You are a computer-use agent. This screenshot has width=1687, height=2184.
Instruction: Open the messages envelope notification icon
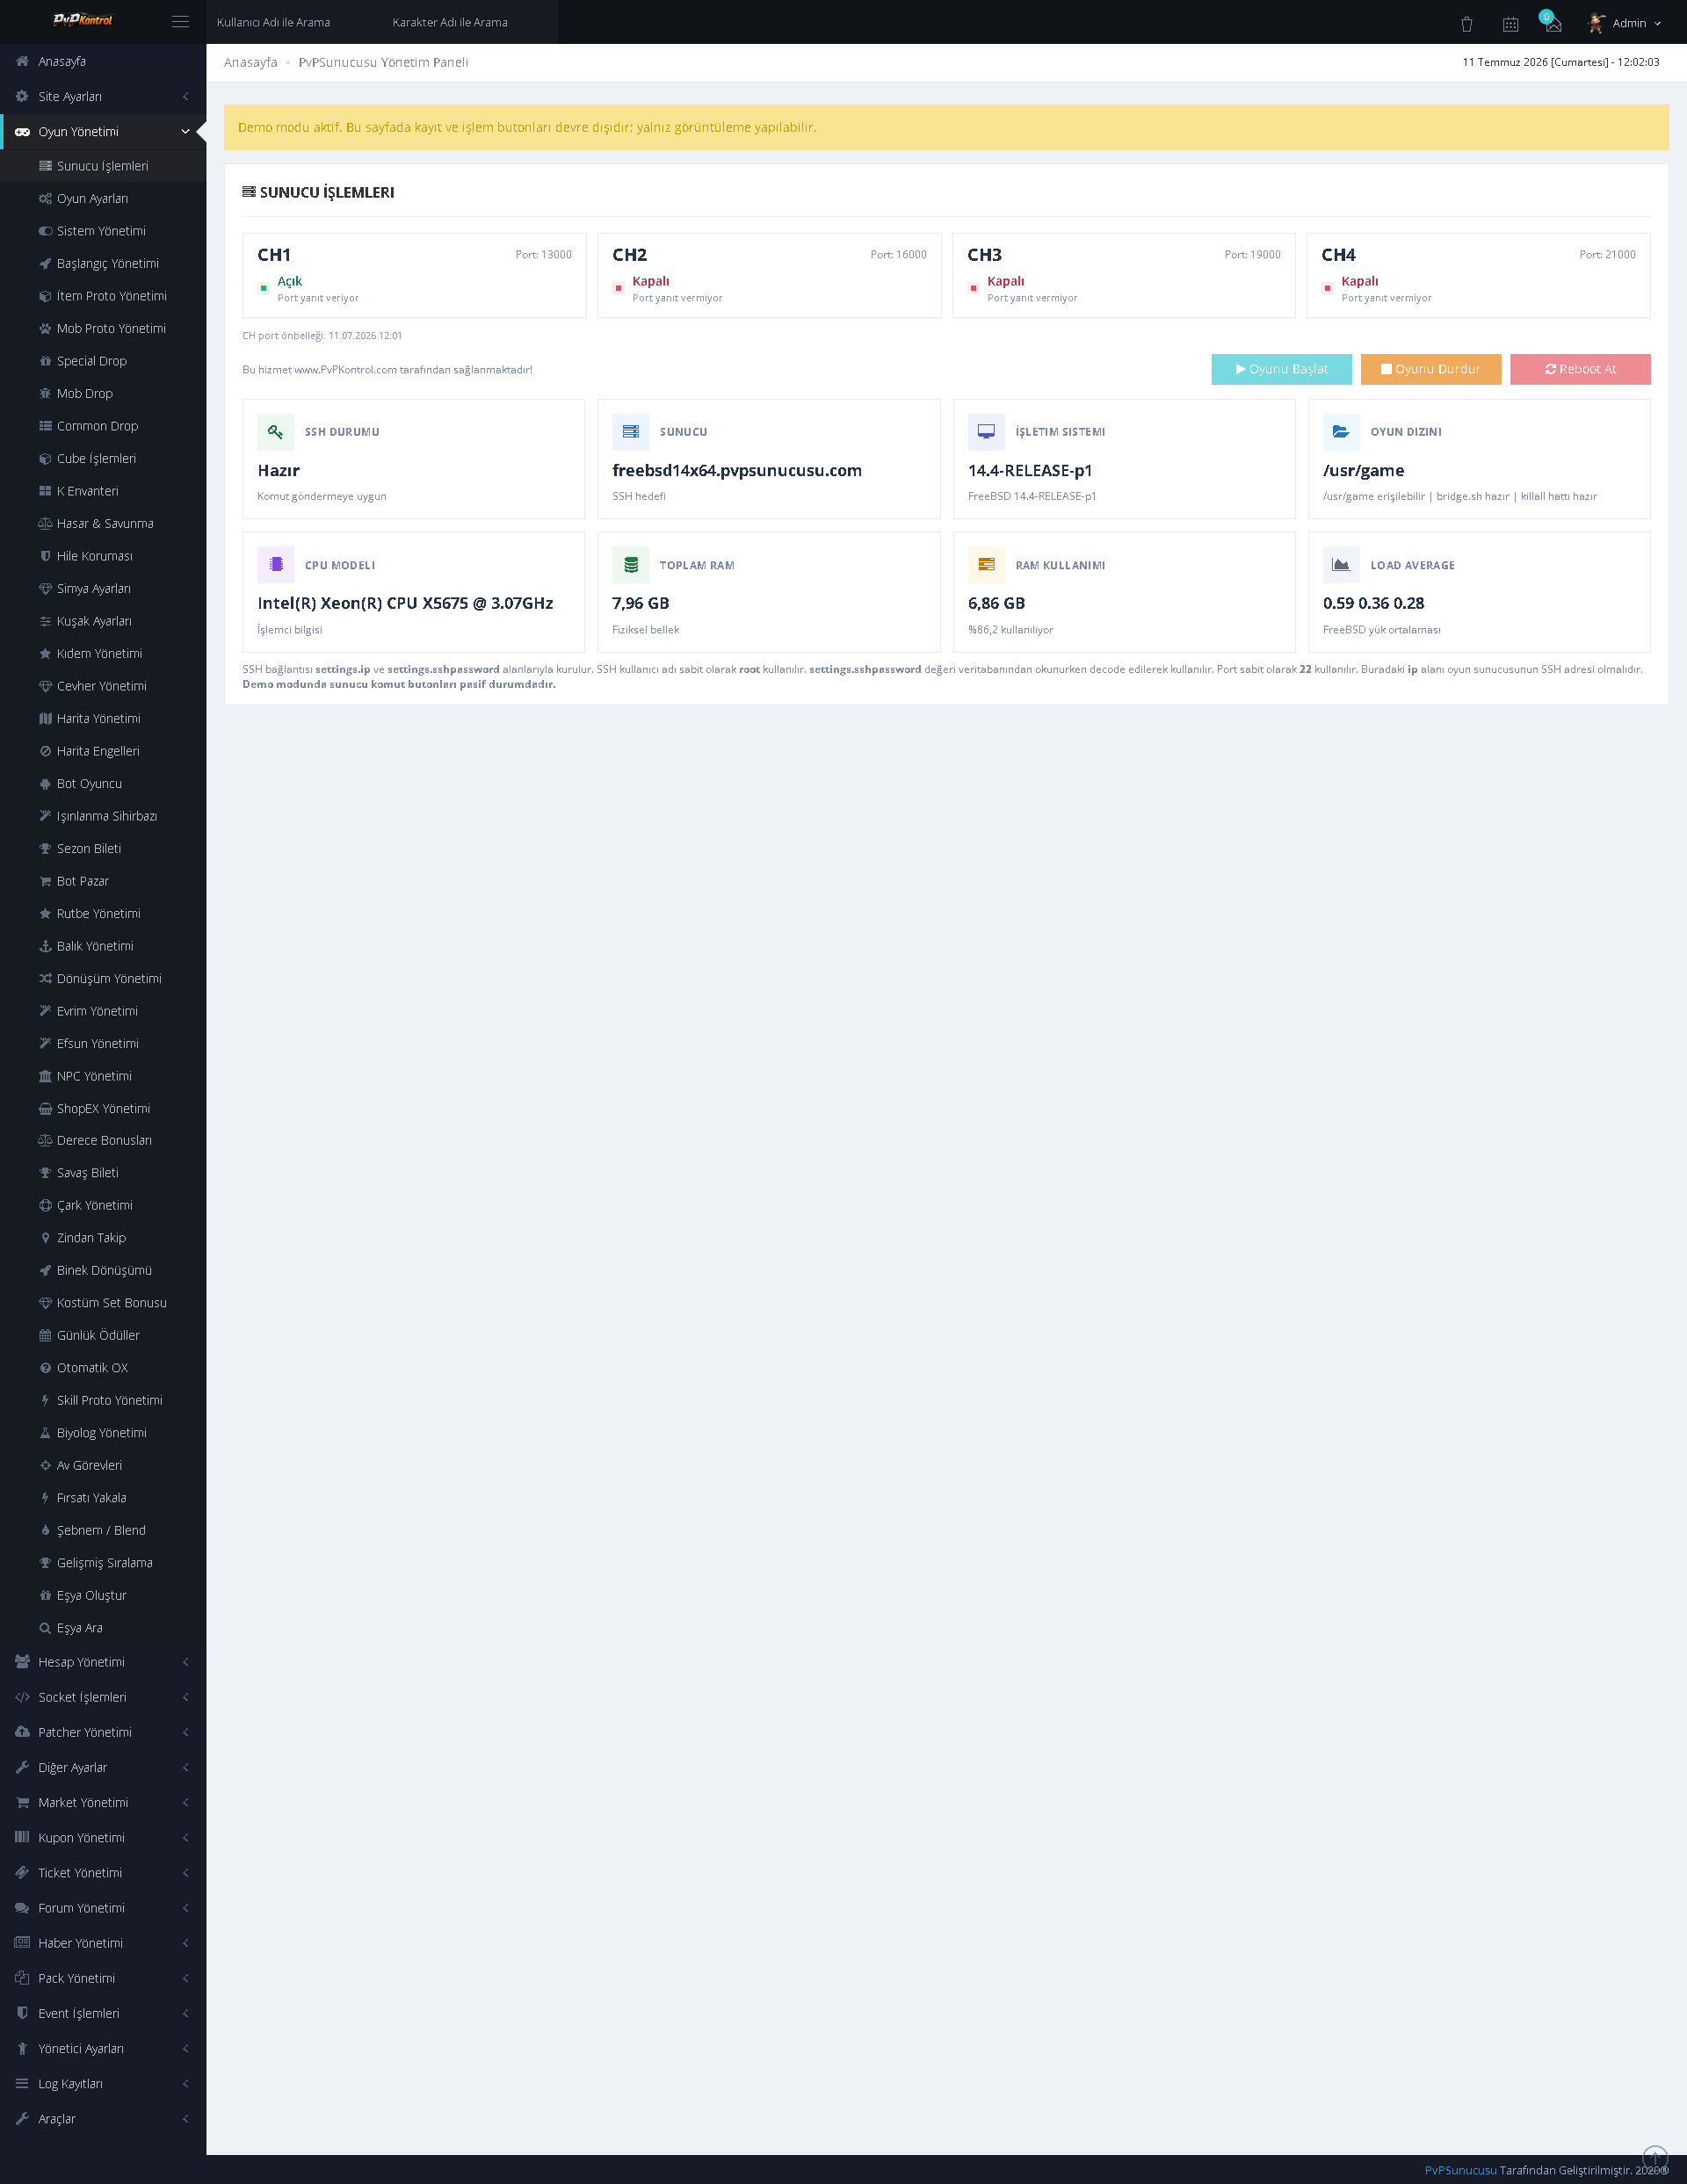[x=1552, y=23]
